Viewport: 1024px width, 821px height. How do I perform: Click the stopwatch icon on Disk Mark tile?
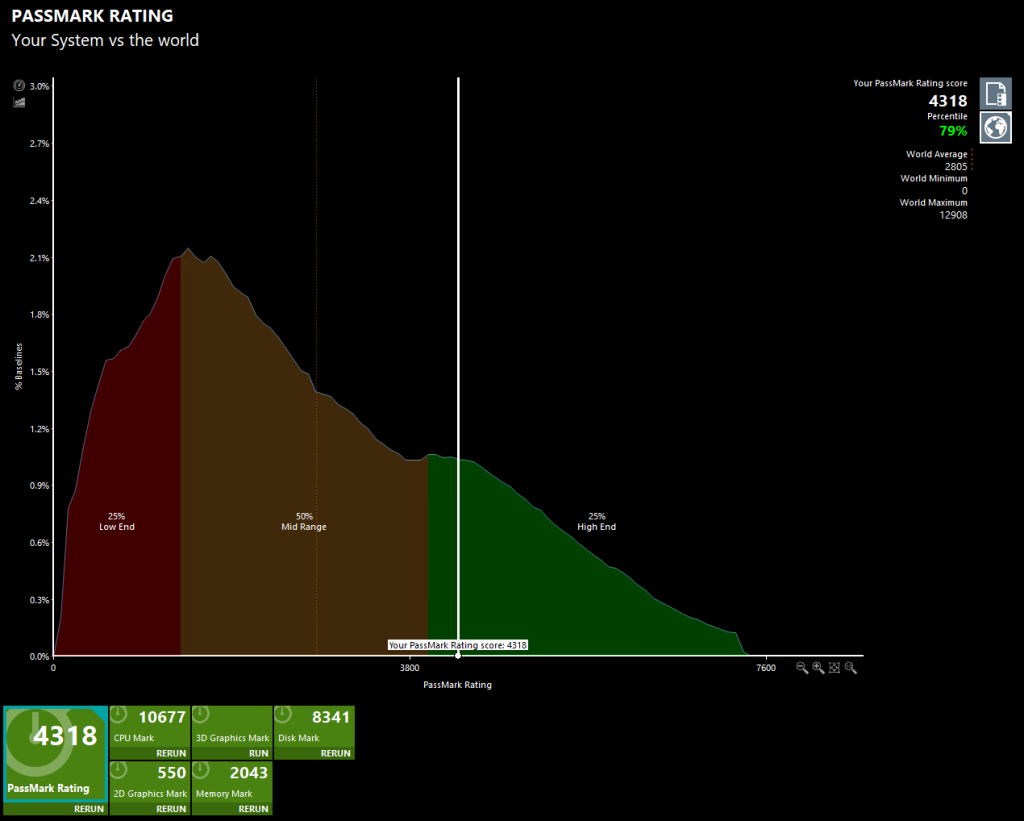[283, 713]
